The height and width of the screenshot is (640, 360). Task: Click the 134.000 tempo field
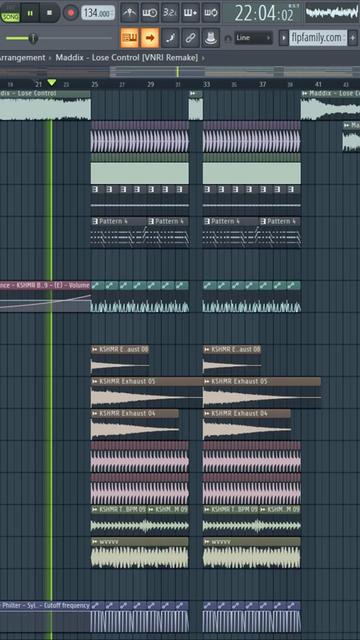[98, 13]
